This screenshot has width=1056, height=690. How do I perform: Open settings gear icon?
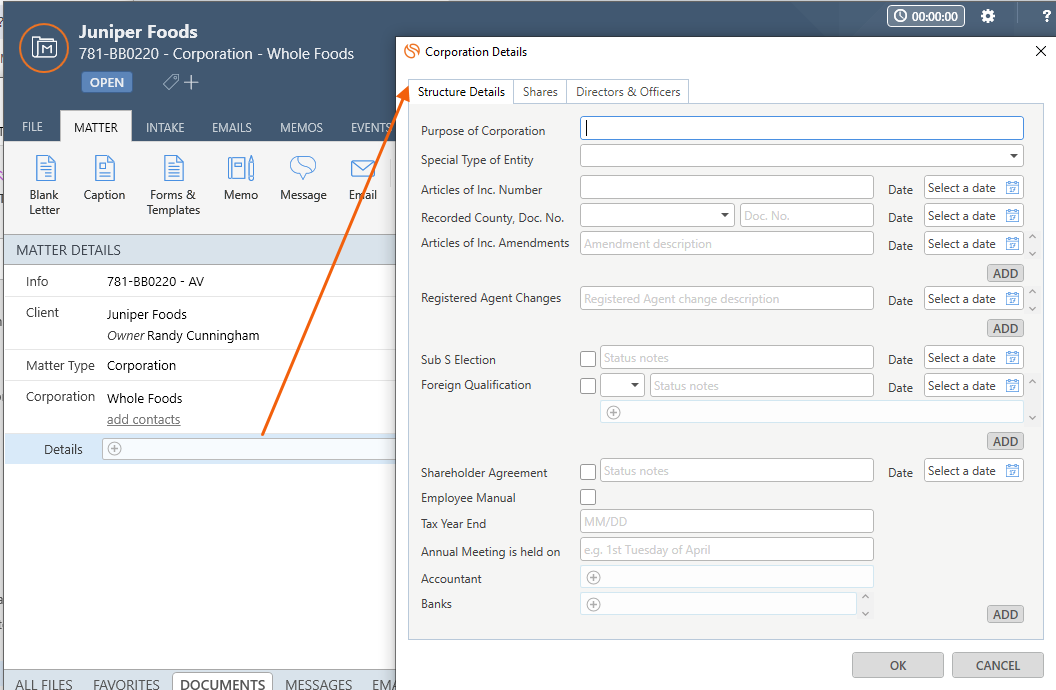pos(987,16)
